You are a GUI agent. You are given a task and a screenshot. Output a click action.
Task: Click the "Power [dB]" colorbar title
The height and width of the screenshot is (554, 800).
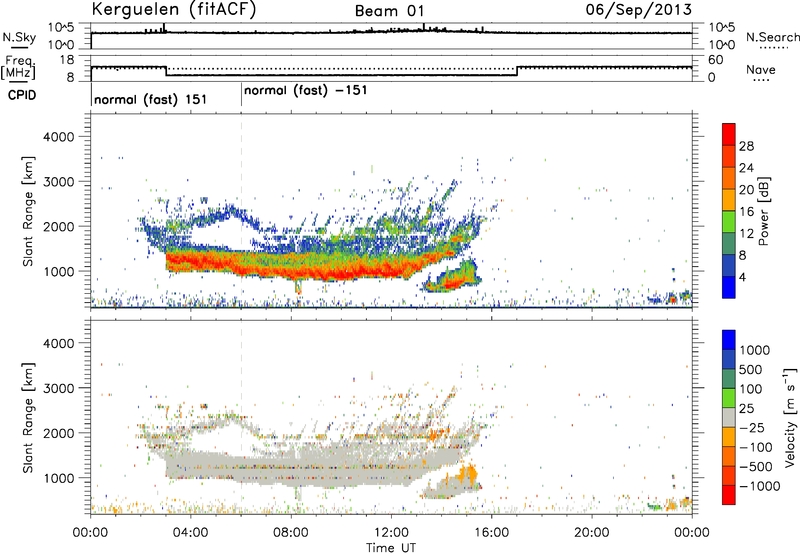[x=763, y=211]
